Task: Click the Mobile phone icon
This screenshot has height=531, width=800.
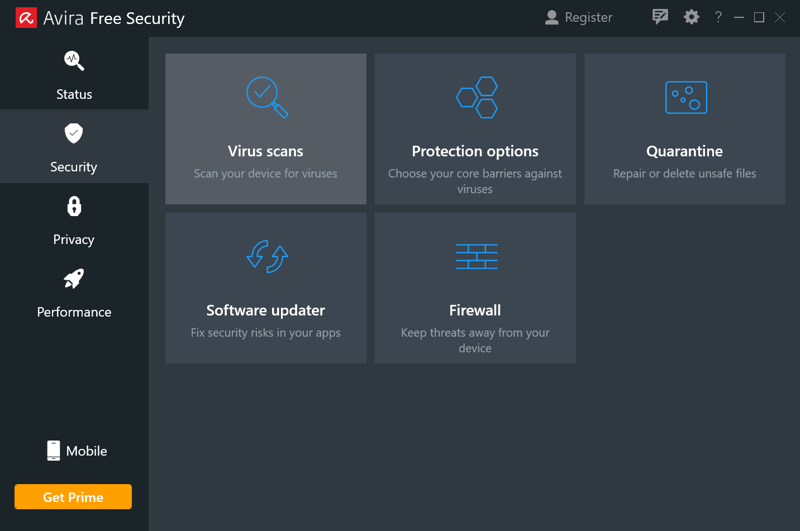Action: [54, 451]
